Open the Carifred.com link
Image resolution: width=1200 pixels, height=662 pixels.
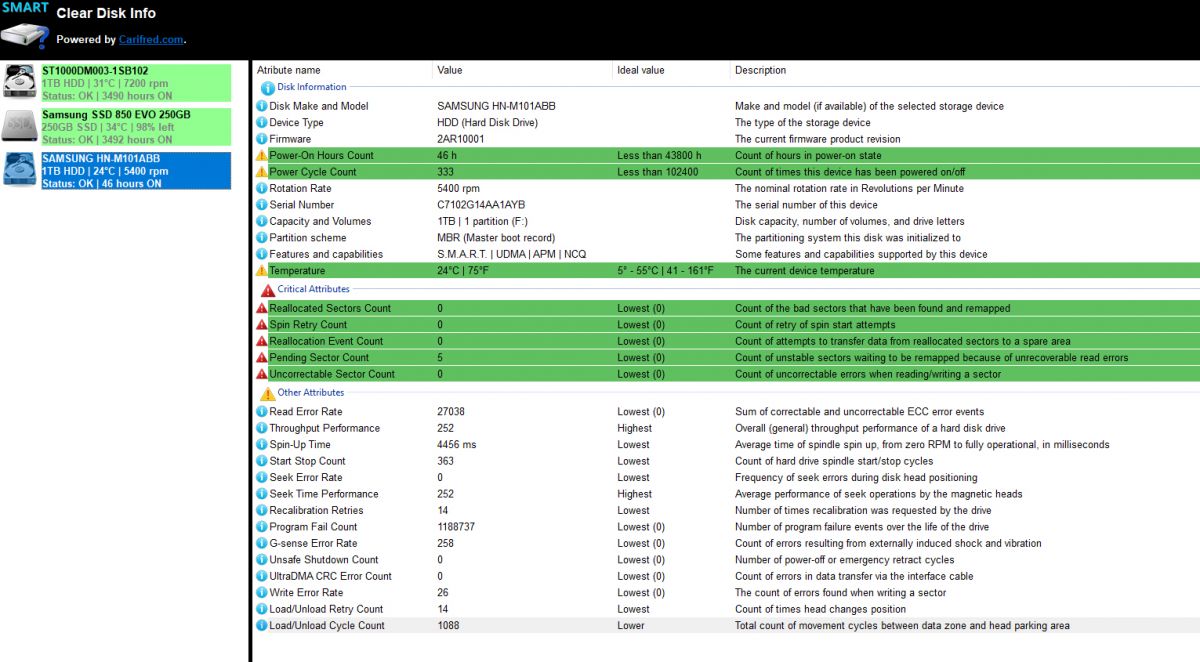coord(151,40)
